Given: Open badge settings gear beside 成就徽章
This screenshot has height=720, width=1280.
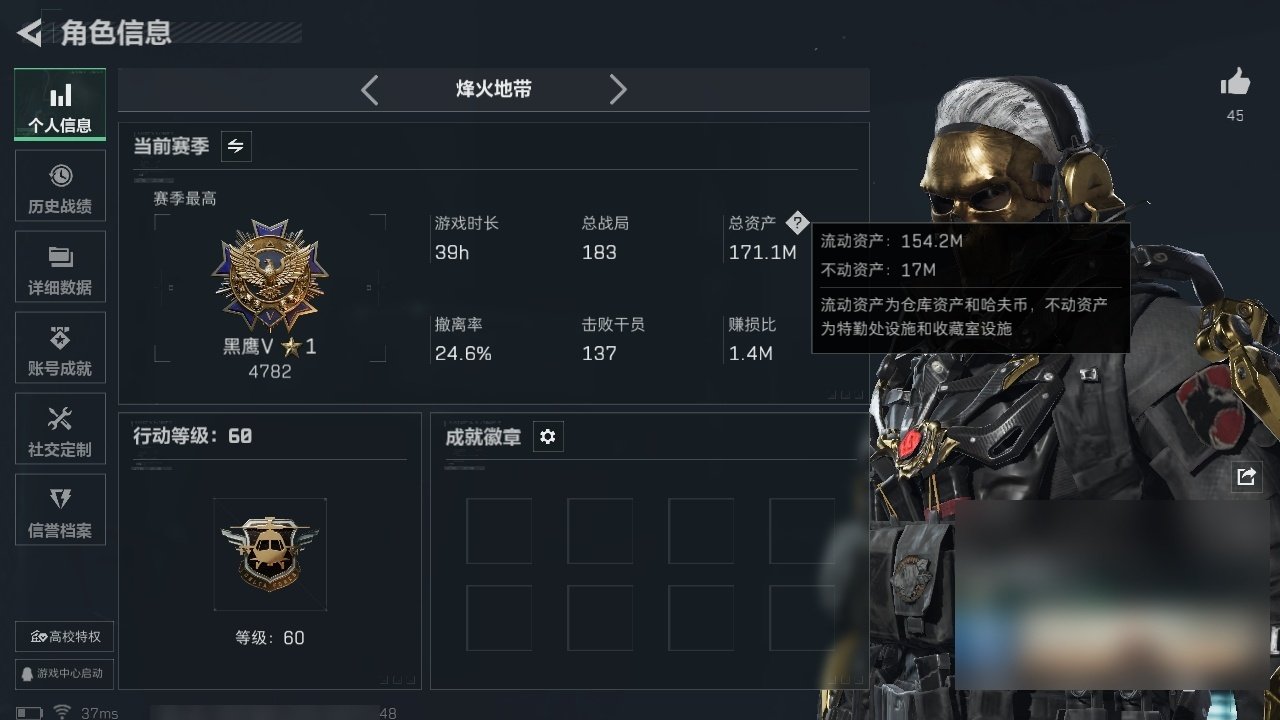Looking at the screenshot, I should tap(548, 436).
